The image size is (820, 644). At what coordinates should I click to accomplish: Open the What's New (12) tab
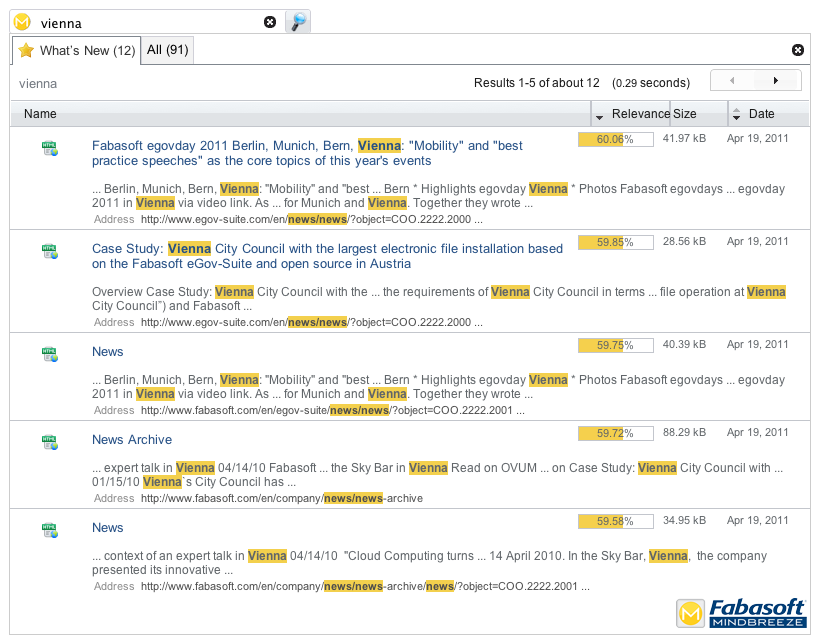click(x=75, y=51)
